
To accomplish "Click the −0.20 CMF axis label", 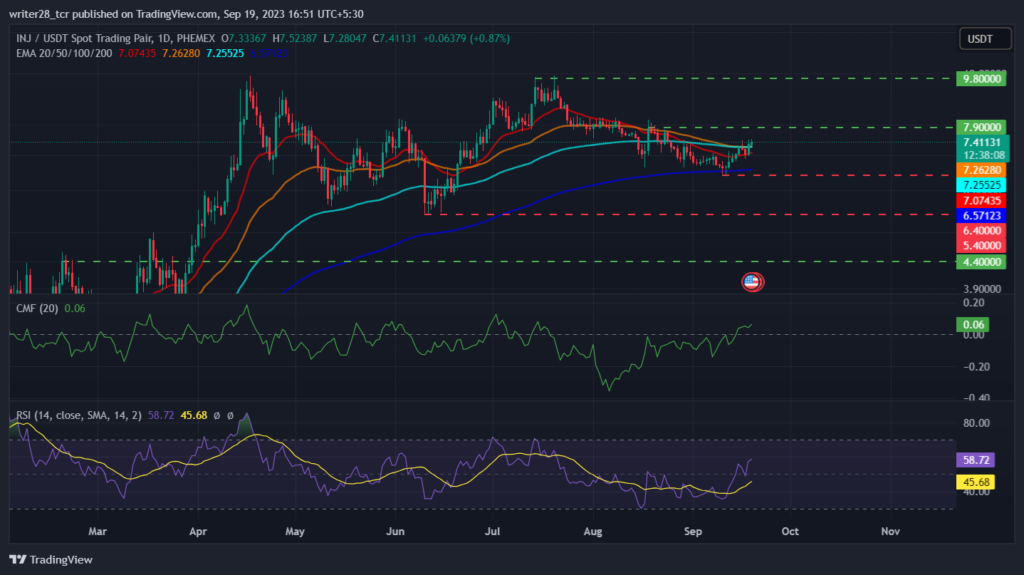I will [x=976, y=367].
